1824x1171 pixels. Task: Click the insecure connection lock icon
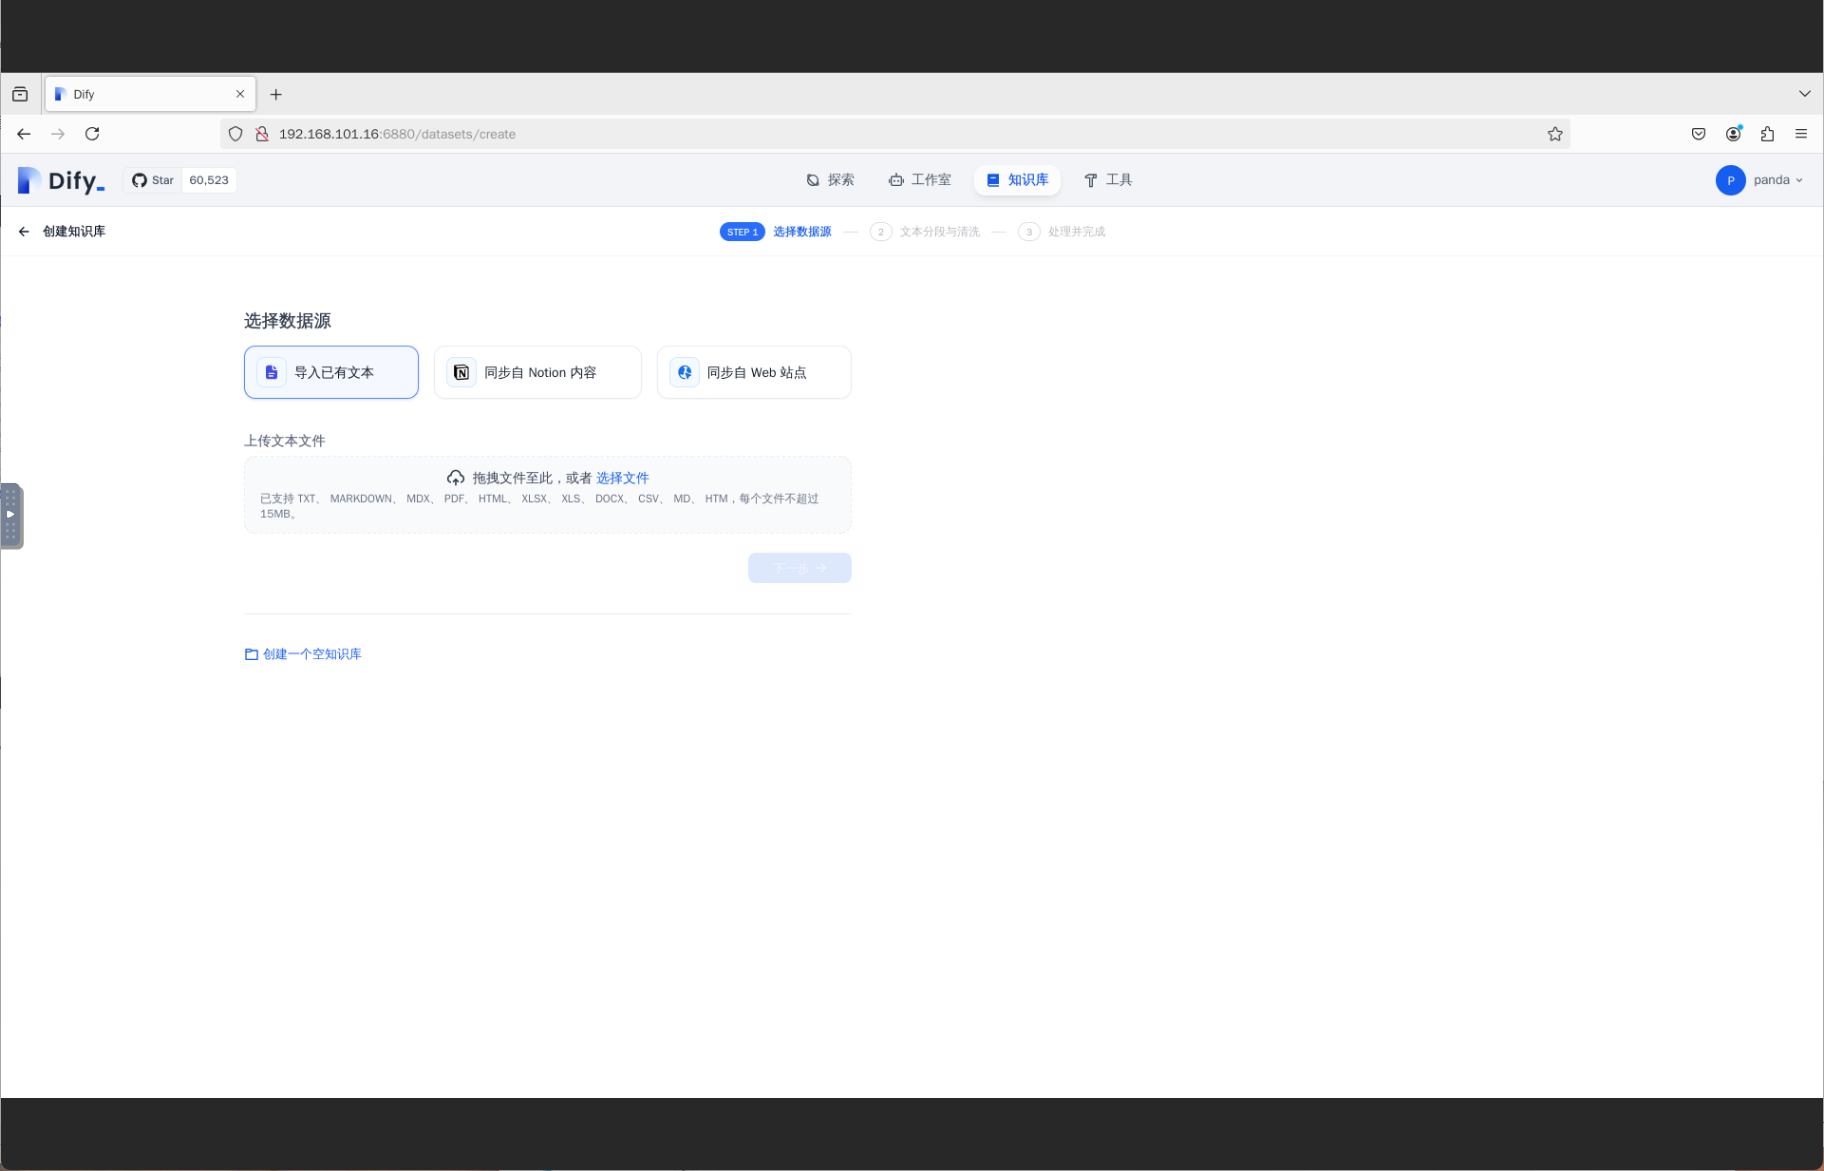pyautogui.click(x=262, y=134)
